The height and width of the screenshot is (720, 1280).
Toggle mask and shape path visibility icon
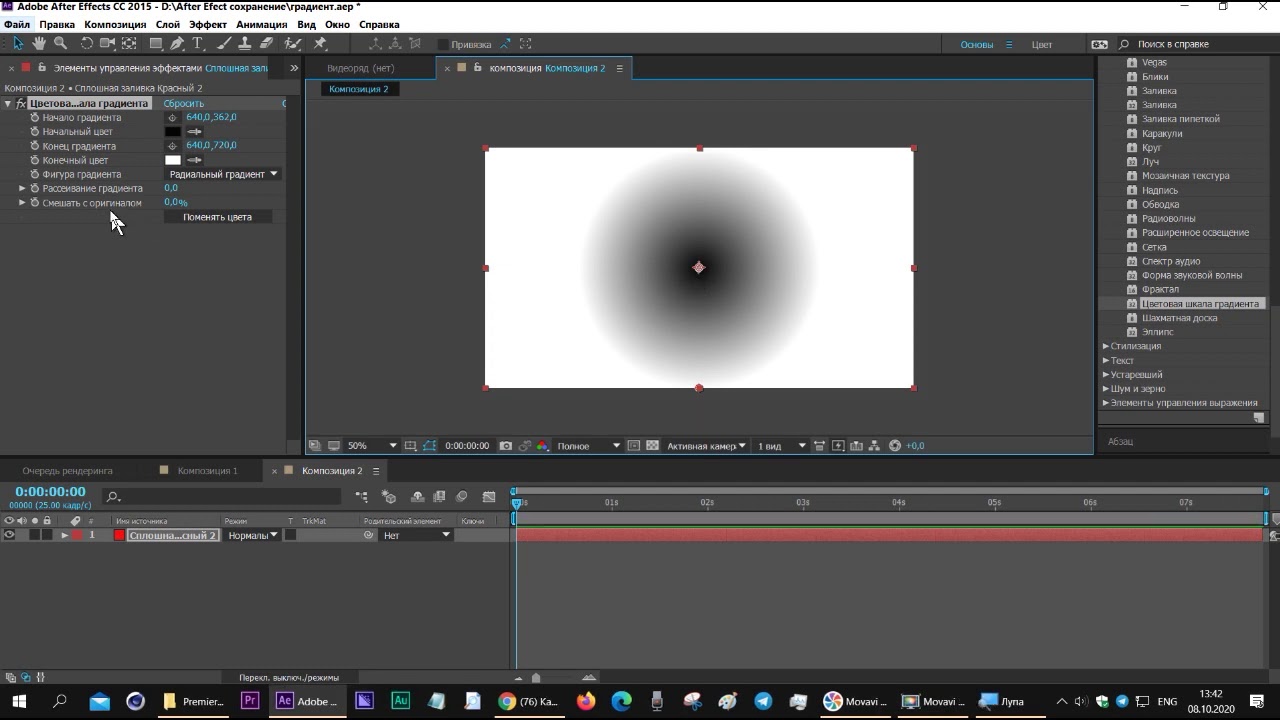pos(430,446)
